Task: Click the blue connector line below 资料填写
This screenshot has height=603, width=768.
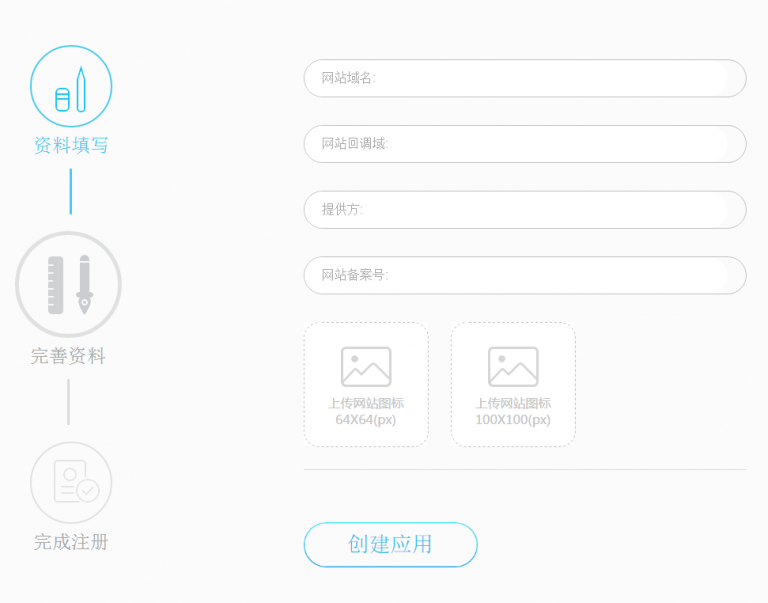Action: pos(71,192)
